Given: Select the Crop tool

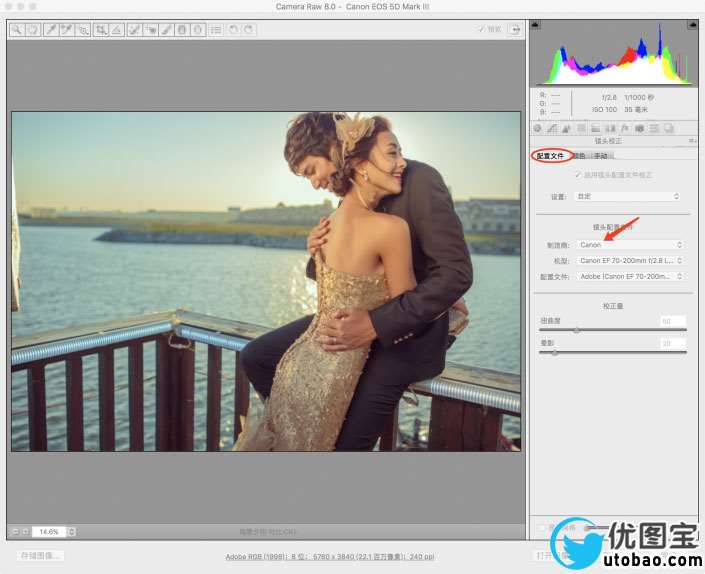Looking at the screenshot, I should (x=101, y=30).
